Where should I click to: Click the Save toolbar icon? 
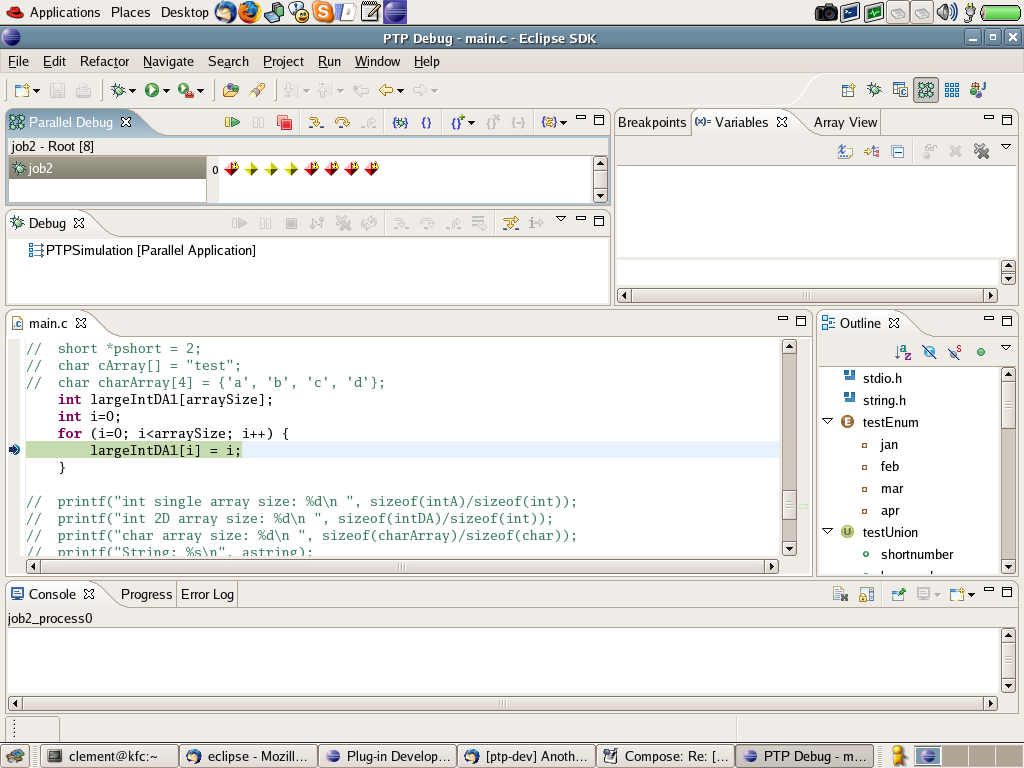pyautogui.click(x=57, y=90)
